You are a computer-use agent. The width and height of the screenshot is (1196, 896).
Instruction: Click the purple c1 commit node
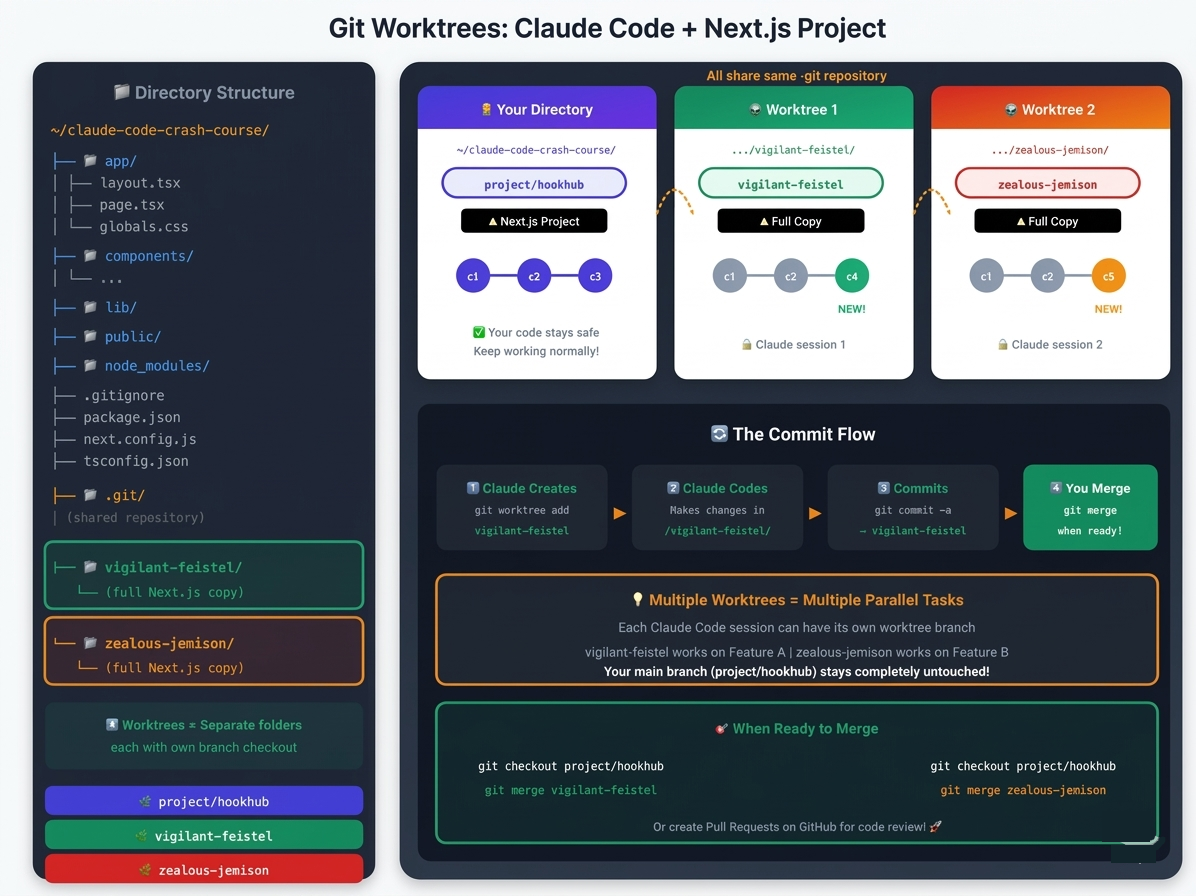point(473,276)
